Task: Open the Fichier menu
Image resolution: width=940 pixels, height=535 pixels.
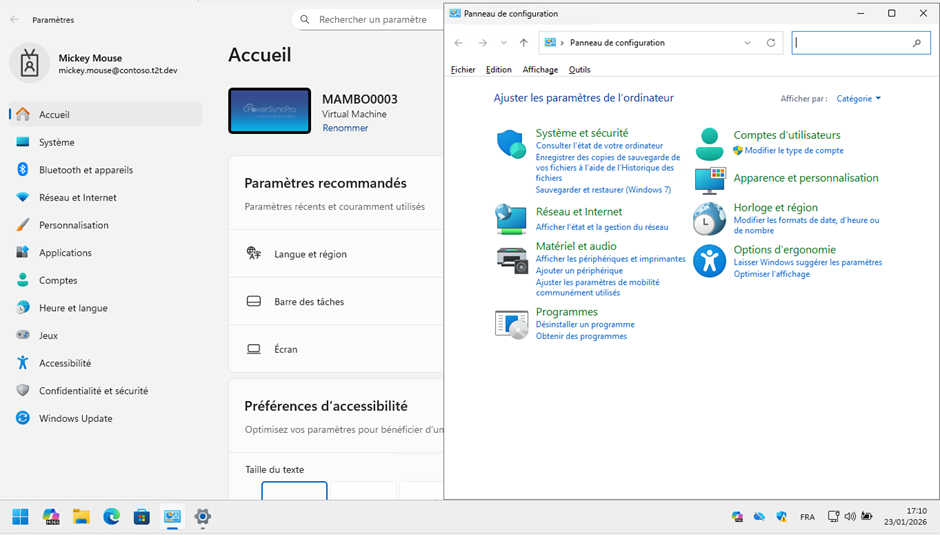Action: (x=463, y=70)
